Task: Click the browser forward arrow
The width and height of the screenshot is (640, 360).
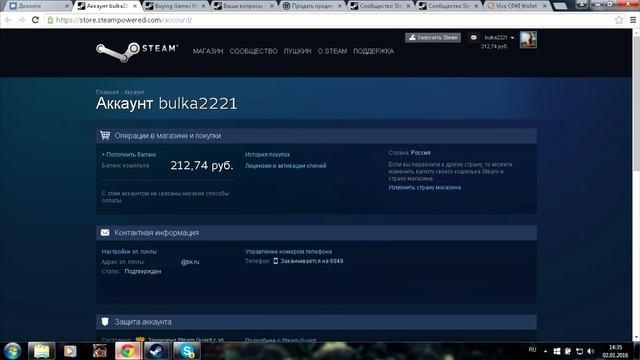Action: [x=21, y=20]
